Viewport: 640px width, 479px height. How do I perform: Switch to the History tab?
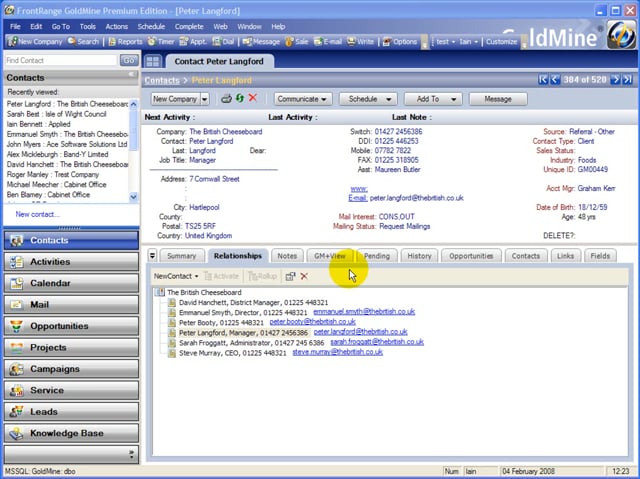click(419, 256)
